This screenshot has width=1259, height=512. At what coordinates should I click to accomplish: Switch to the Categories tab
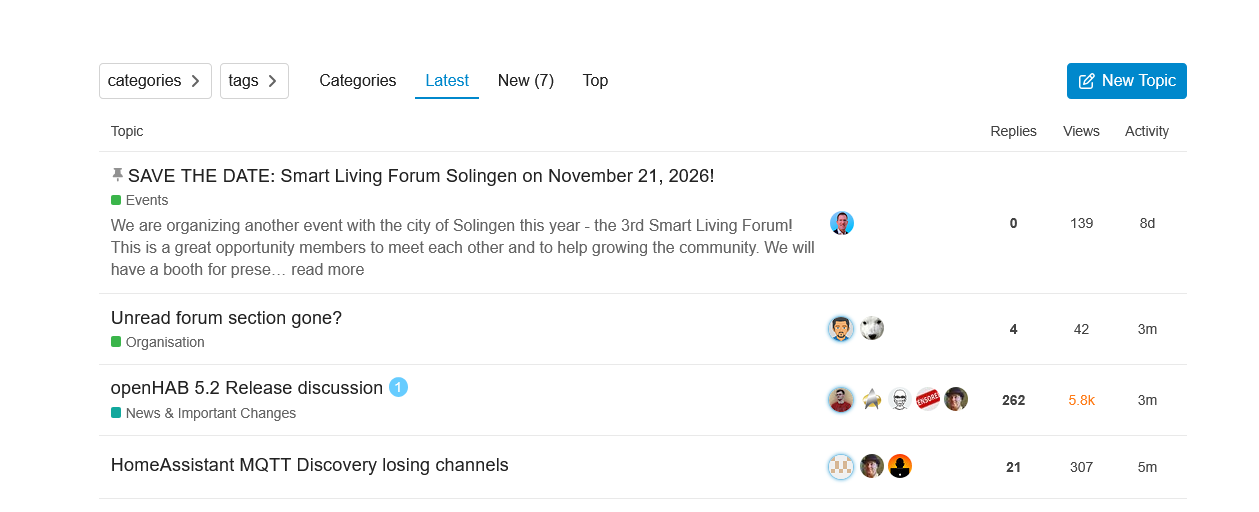[358, 81]
